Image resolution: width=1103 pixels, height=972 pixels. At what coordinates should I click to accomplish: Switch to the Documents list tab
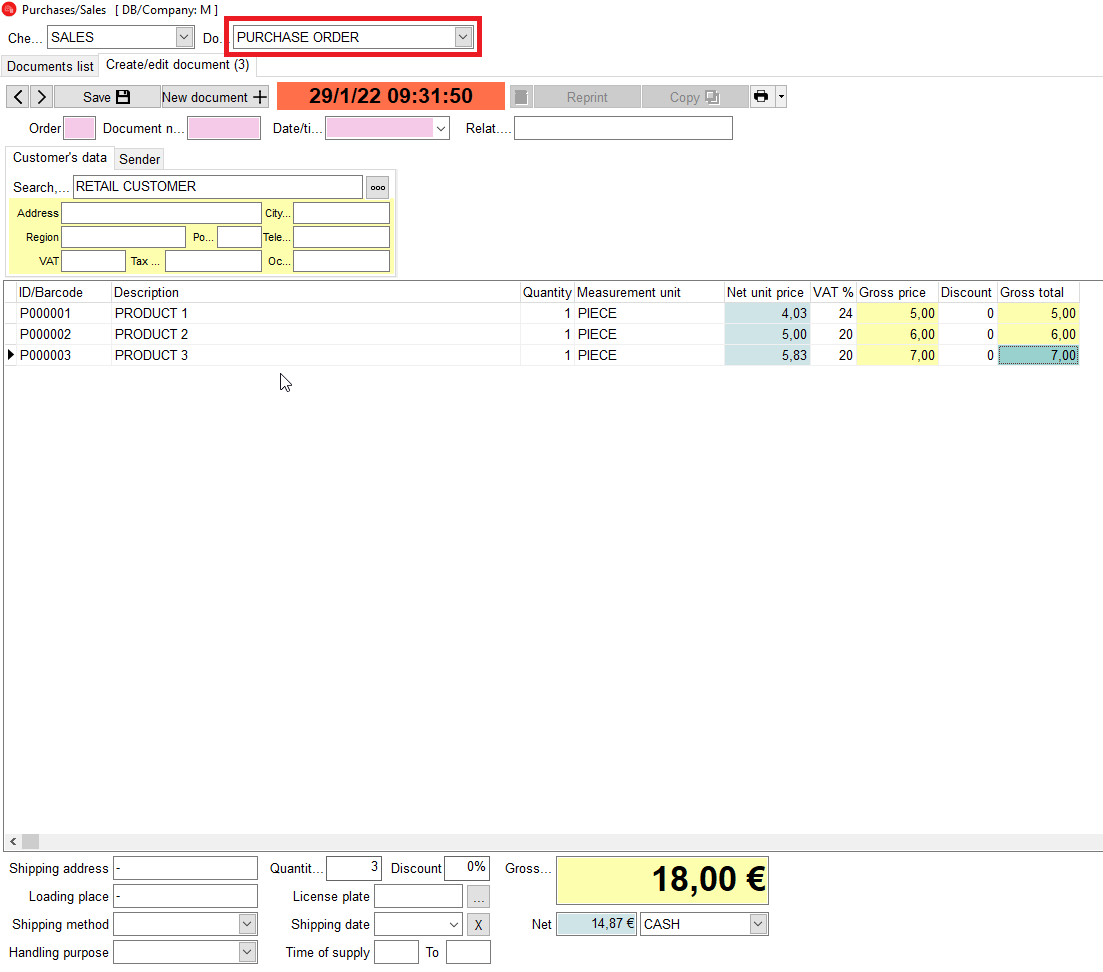tap(50, 67)
